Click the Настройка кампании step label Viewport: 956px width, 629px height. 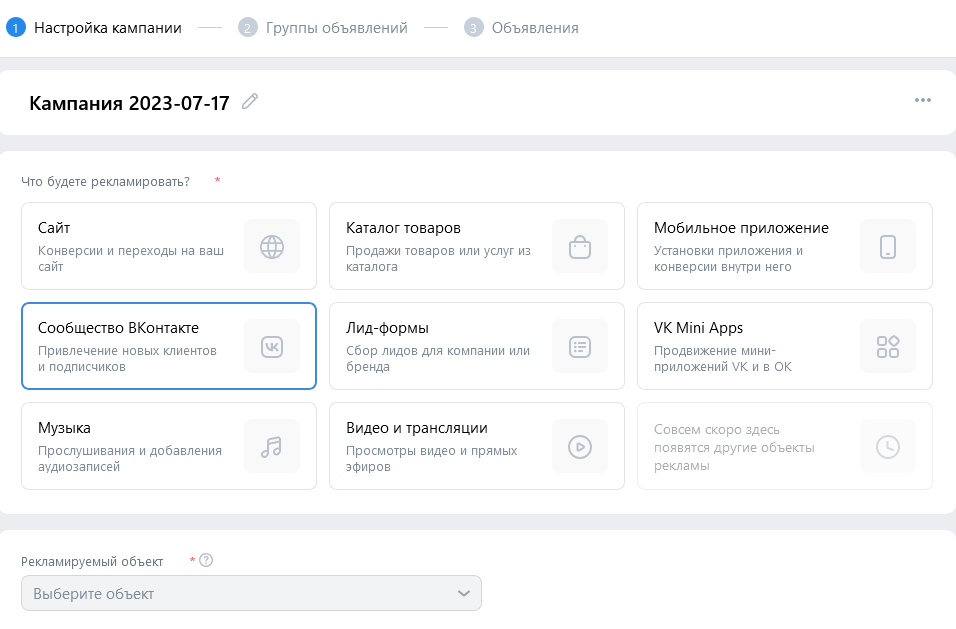(x=107, y=28)
